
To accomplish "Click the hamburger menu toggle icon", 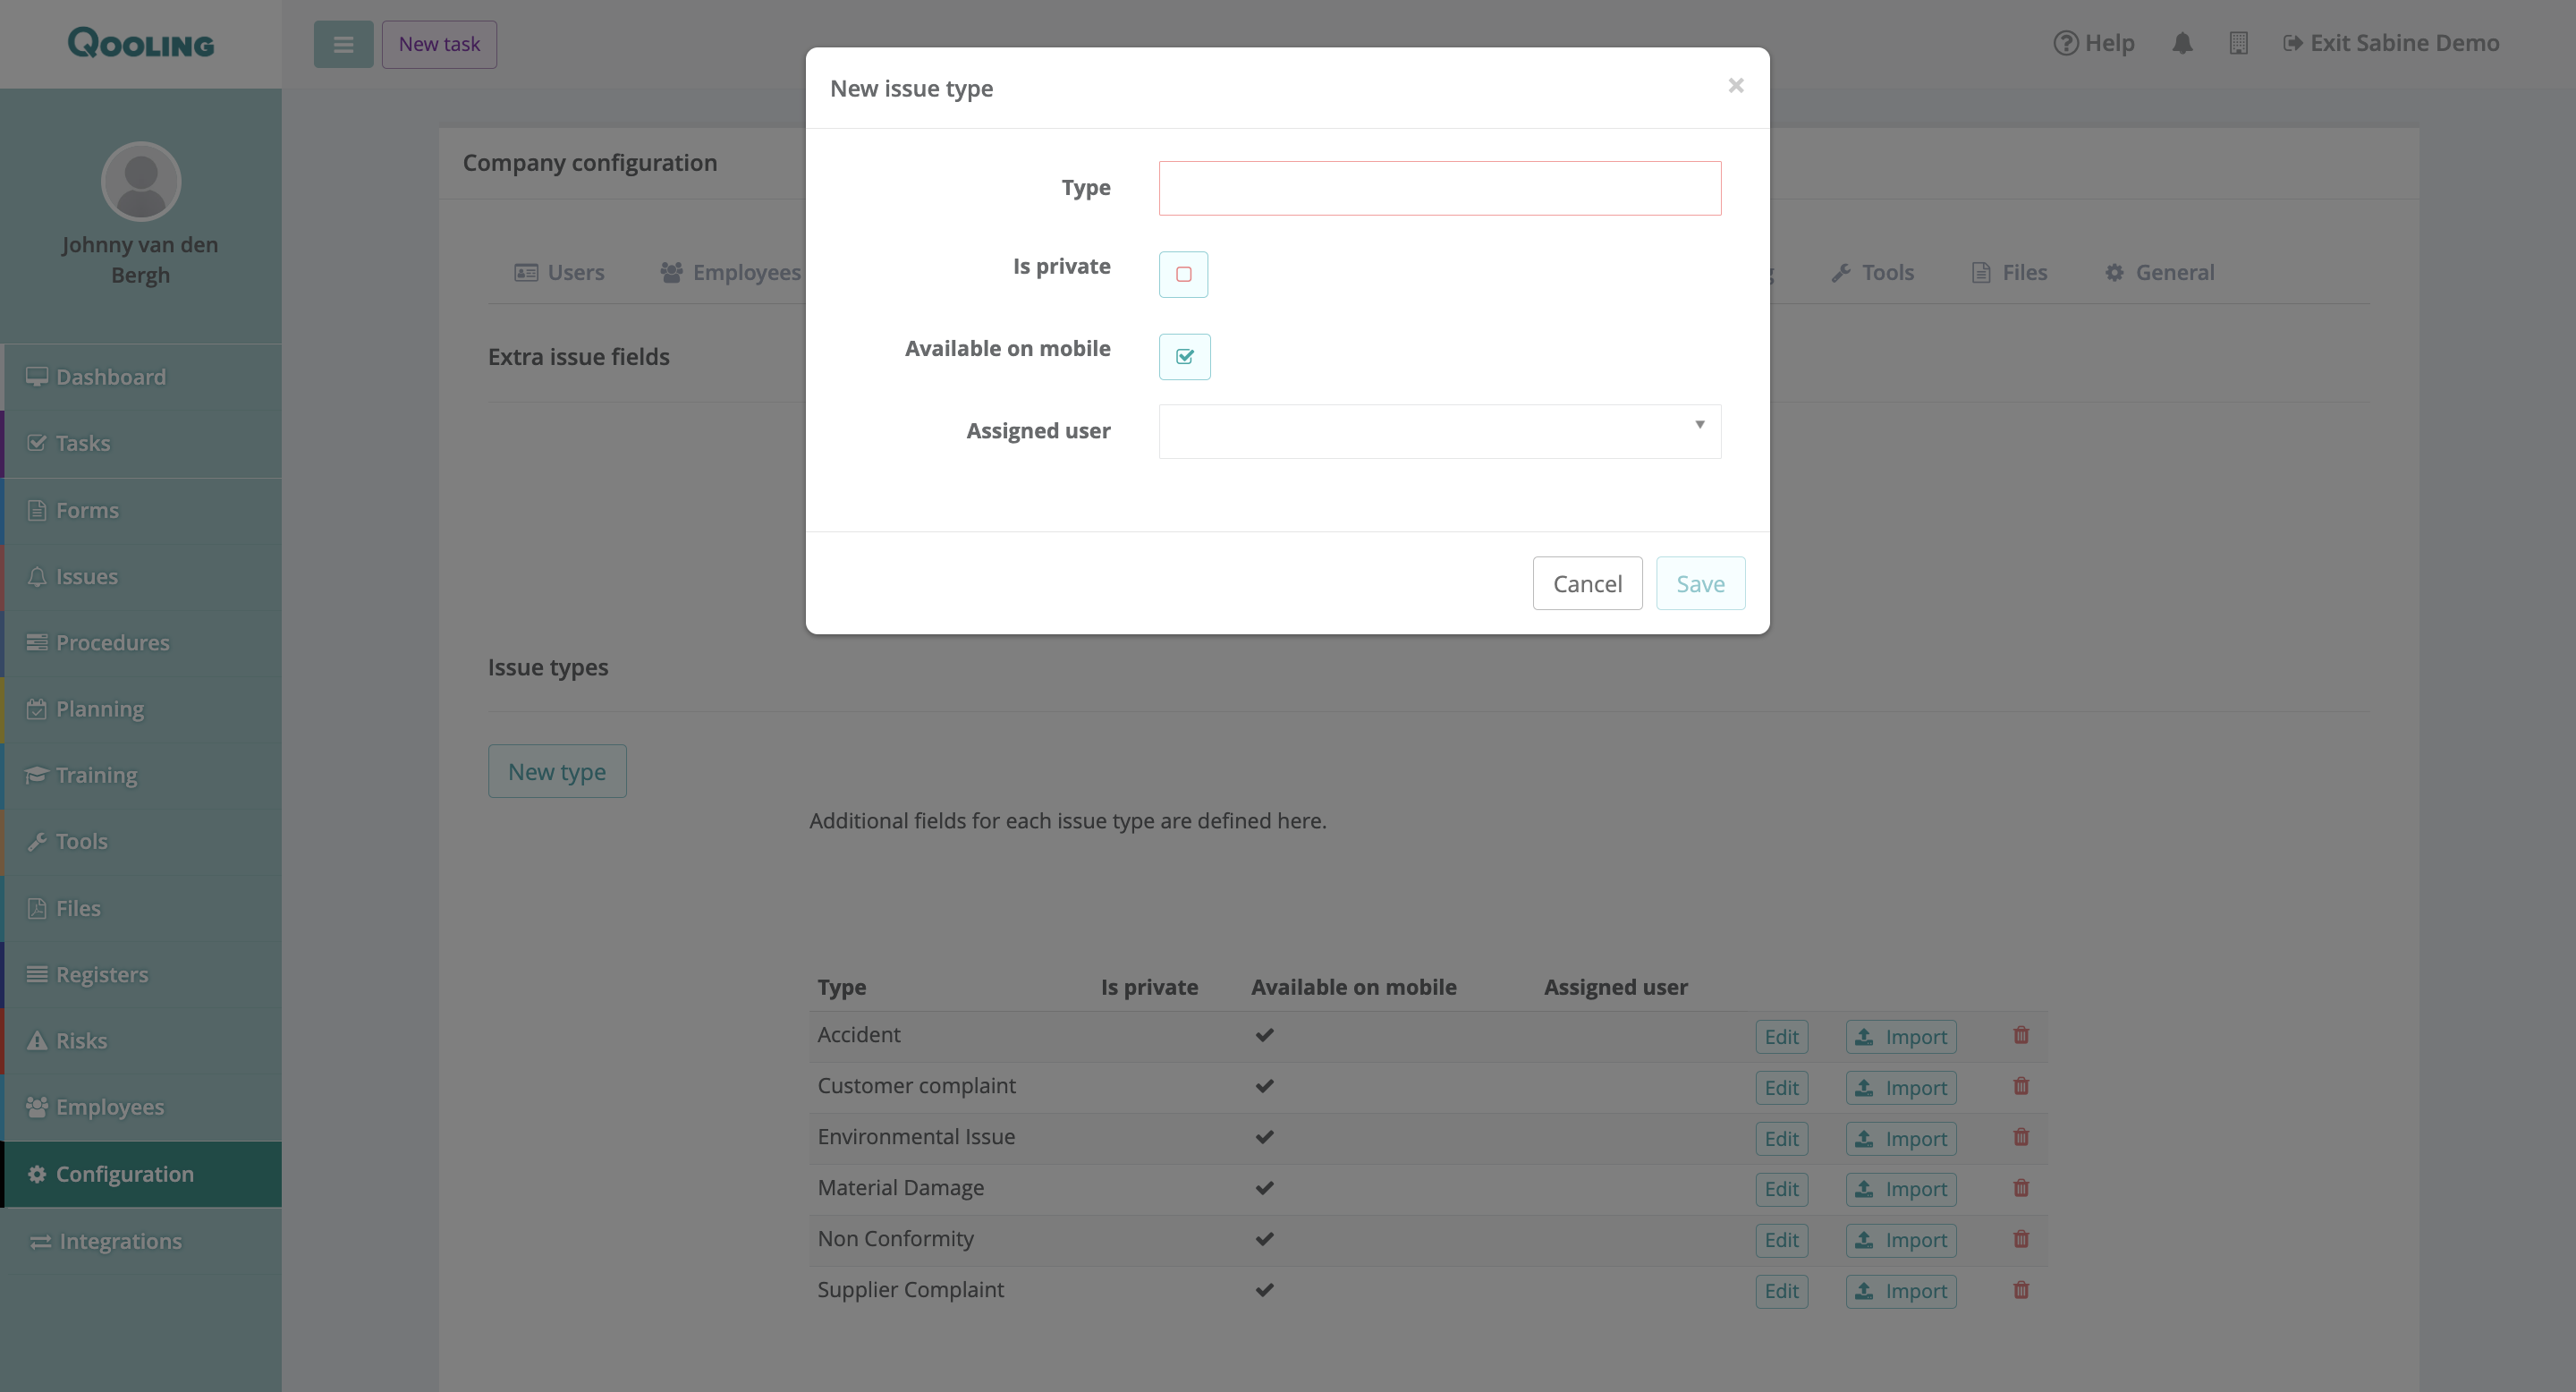I will point(343,44).
